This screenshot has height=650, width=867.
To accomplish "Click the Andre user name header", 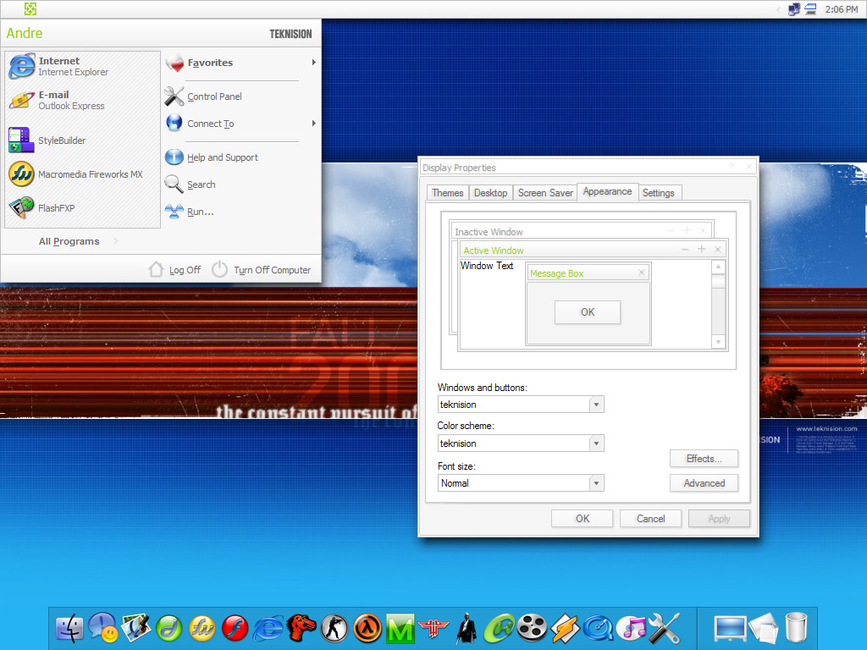I will click(x=24, y=33).
